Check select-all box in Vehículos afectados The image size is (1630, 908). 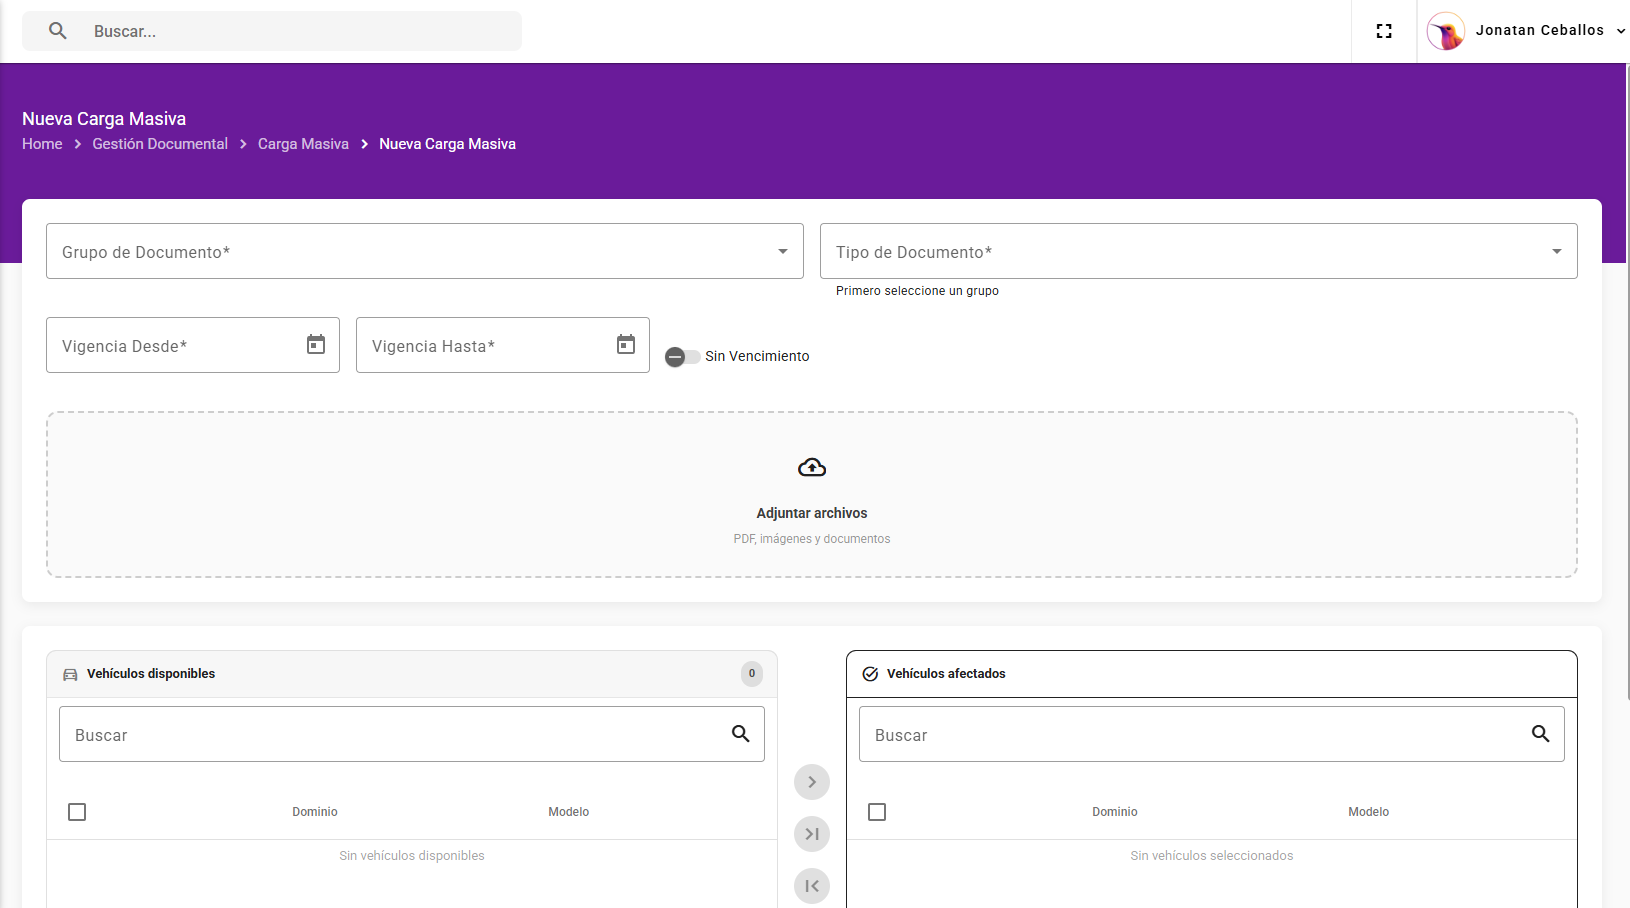coord(877,812)
